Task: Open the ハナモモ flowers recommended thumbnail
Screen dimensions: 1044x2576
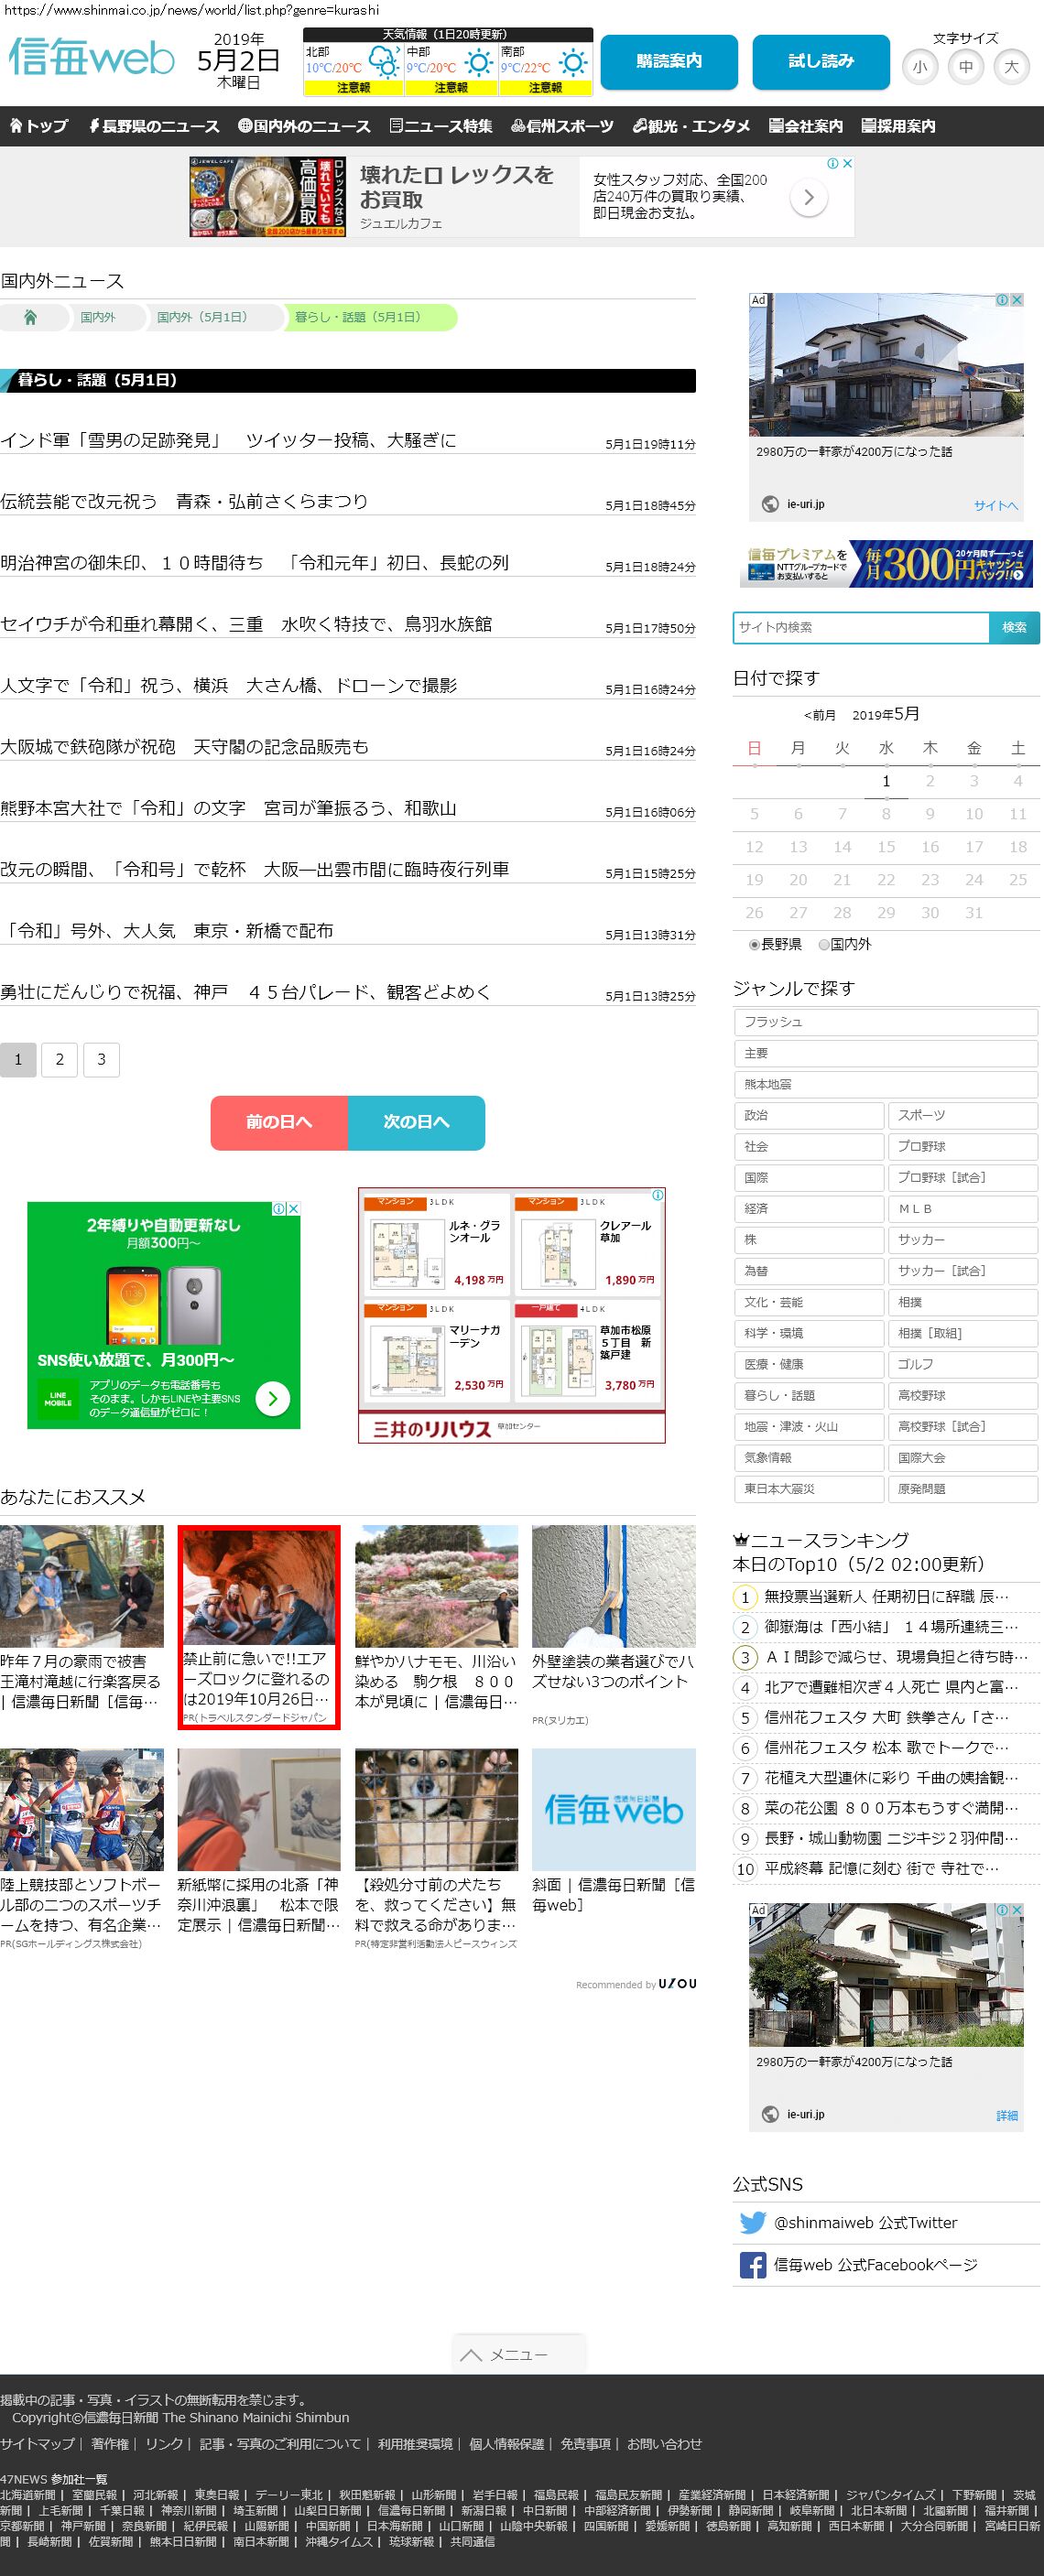Action: pyautogui.click(x=436, y=1586)
